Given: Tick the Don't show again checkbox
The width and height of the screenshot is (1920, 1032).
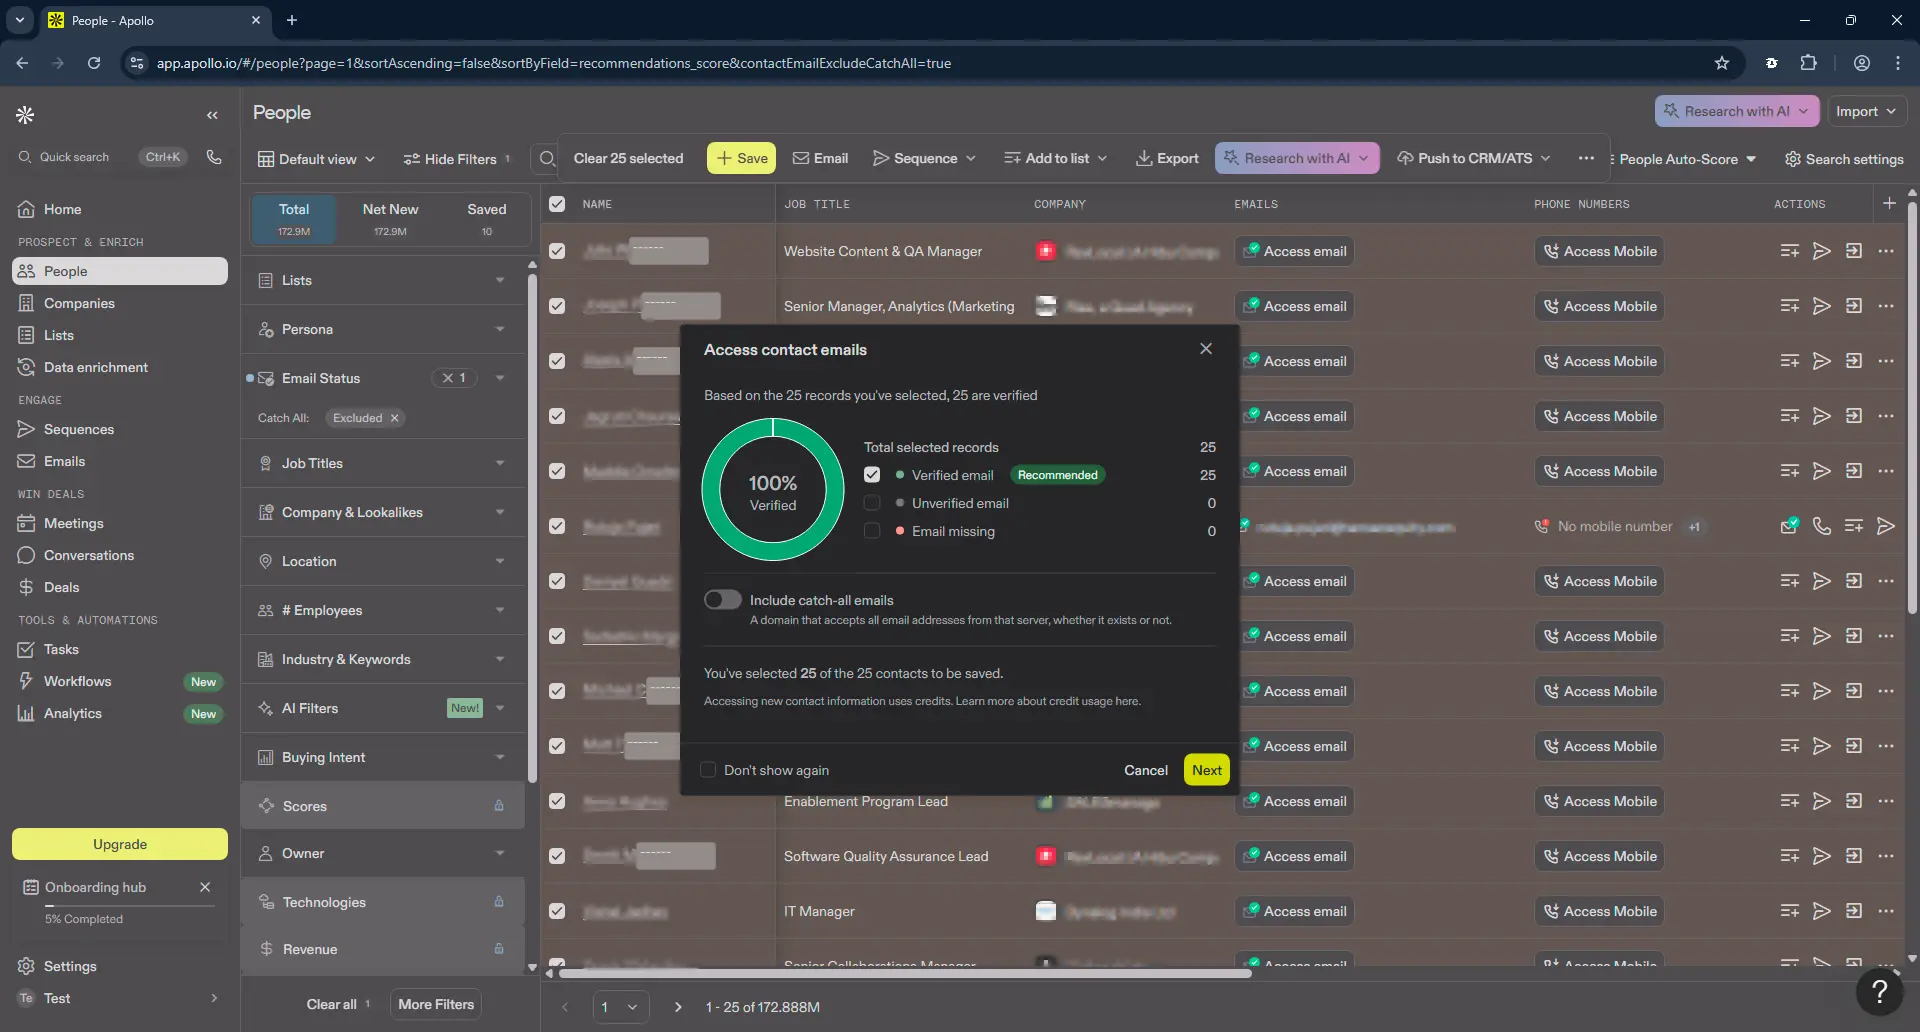Looking at the screenshot, I should coord(708,770).
